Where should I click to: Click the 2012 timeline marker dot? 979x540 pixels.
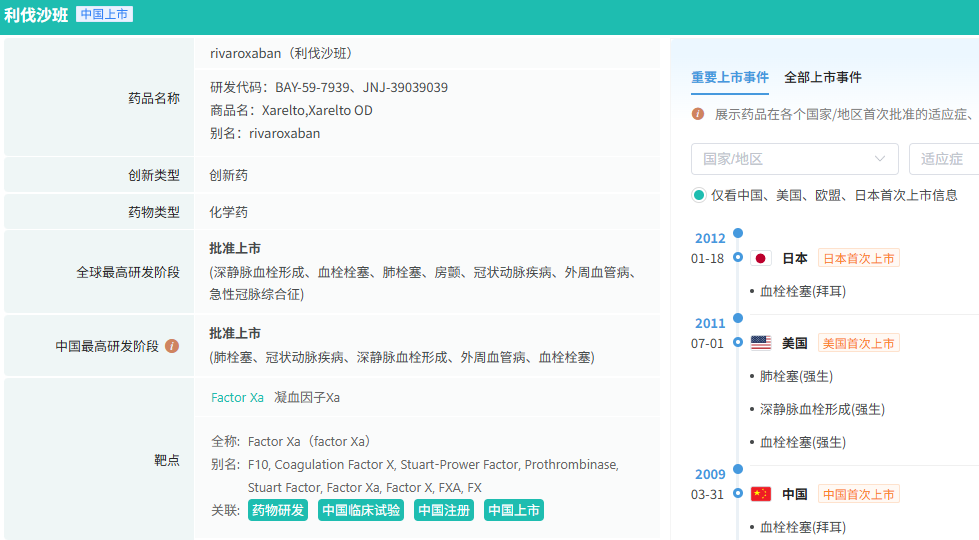coord(738,233)
